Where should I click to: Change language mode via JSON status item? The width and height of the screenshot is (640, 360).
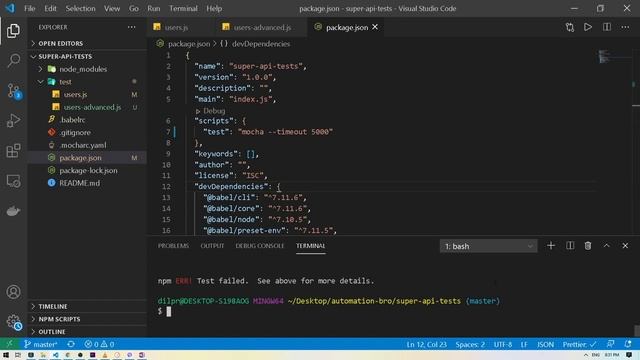[545, 344]
